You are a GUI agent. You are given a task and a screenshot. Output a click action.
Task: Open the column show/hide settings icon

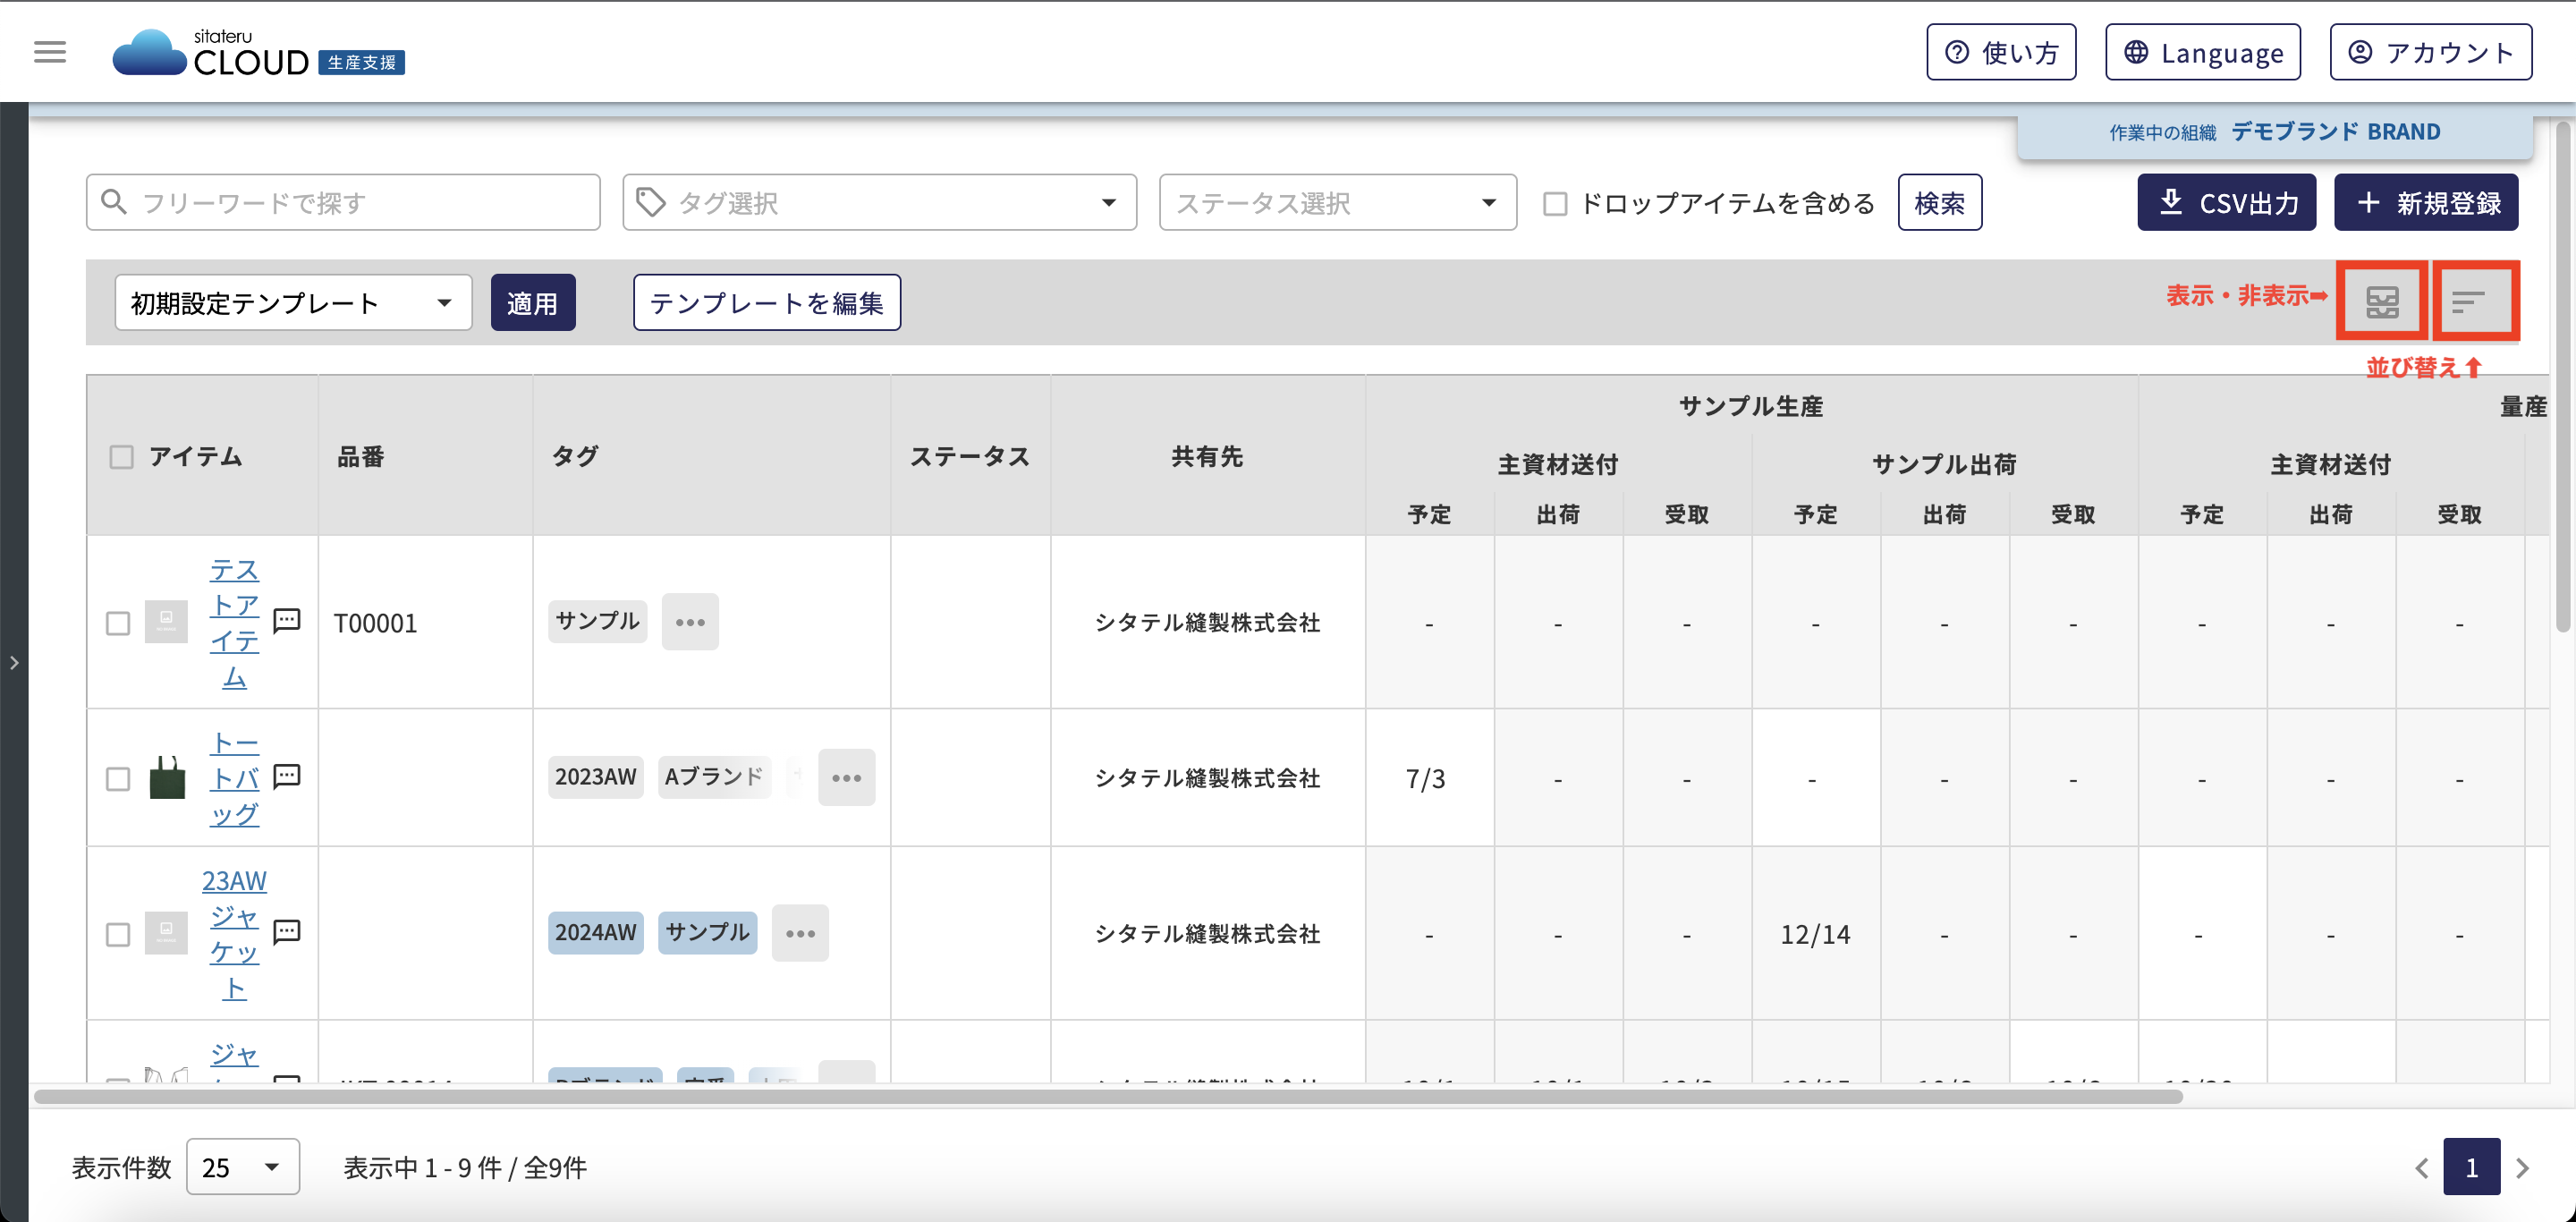(2382, 301)
